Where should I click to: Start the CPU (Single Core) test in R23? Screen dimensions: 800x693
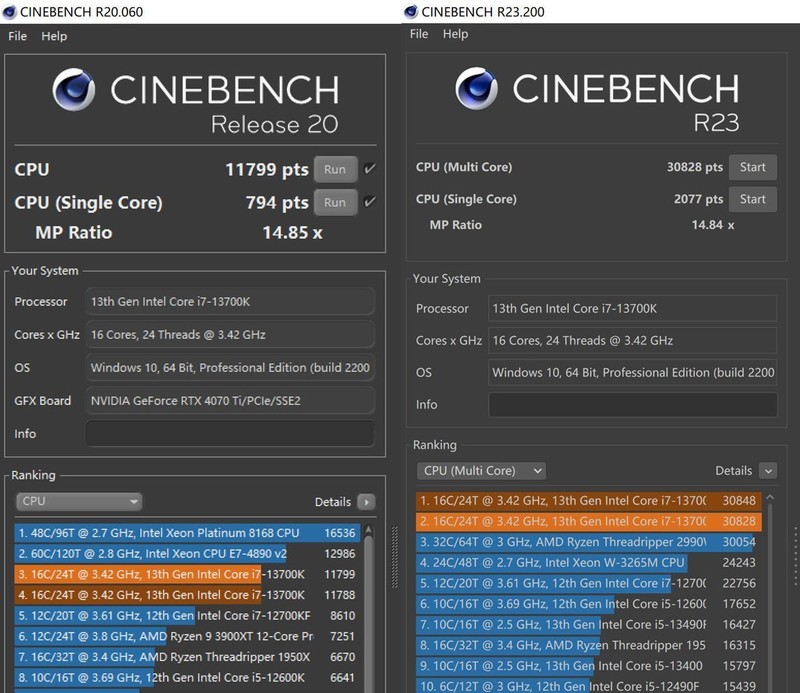(x=752, y=199)
